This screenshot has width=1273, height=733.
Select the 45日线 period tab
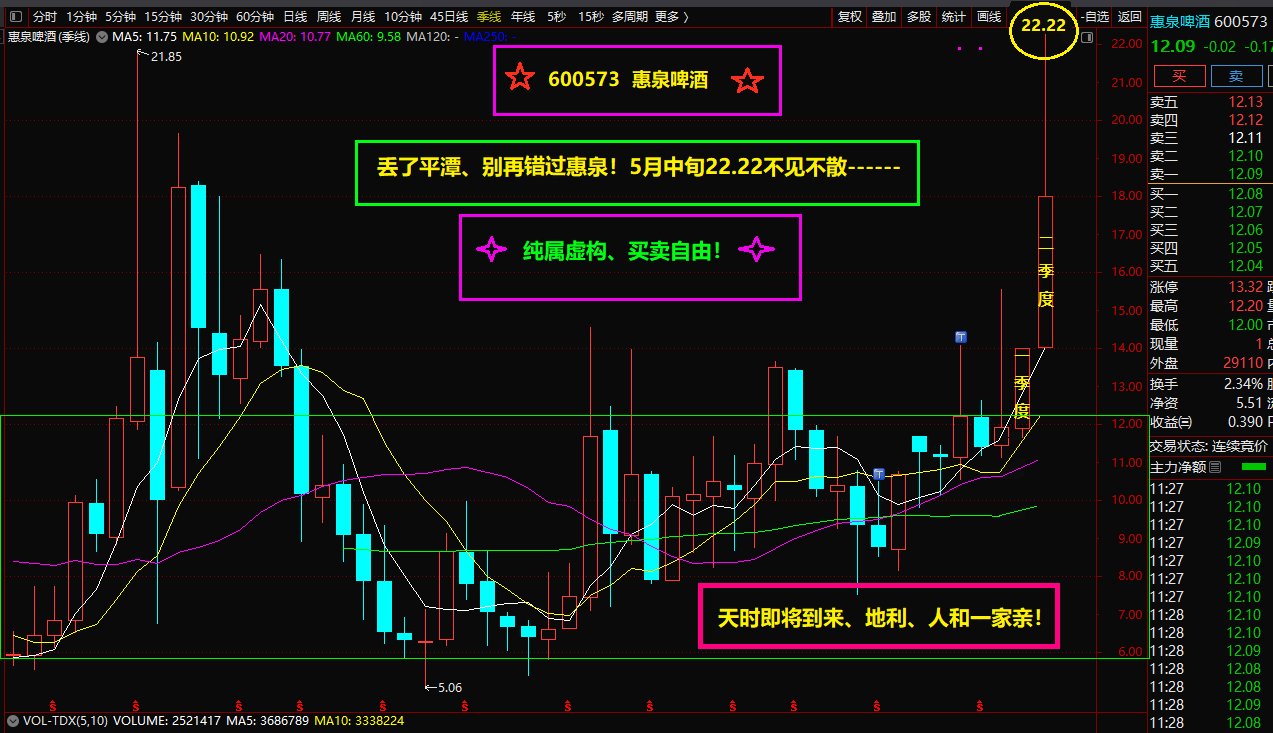point(449,17)
